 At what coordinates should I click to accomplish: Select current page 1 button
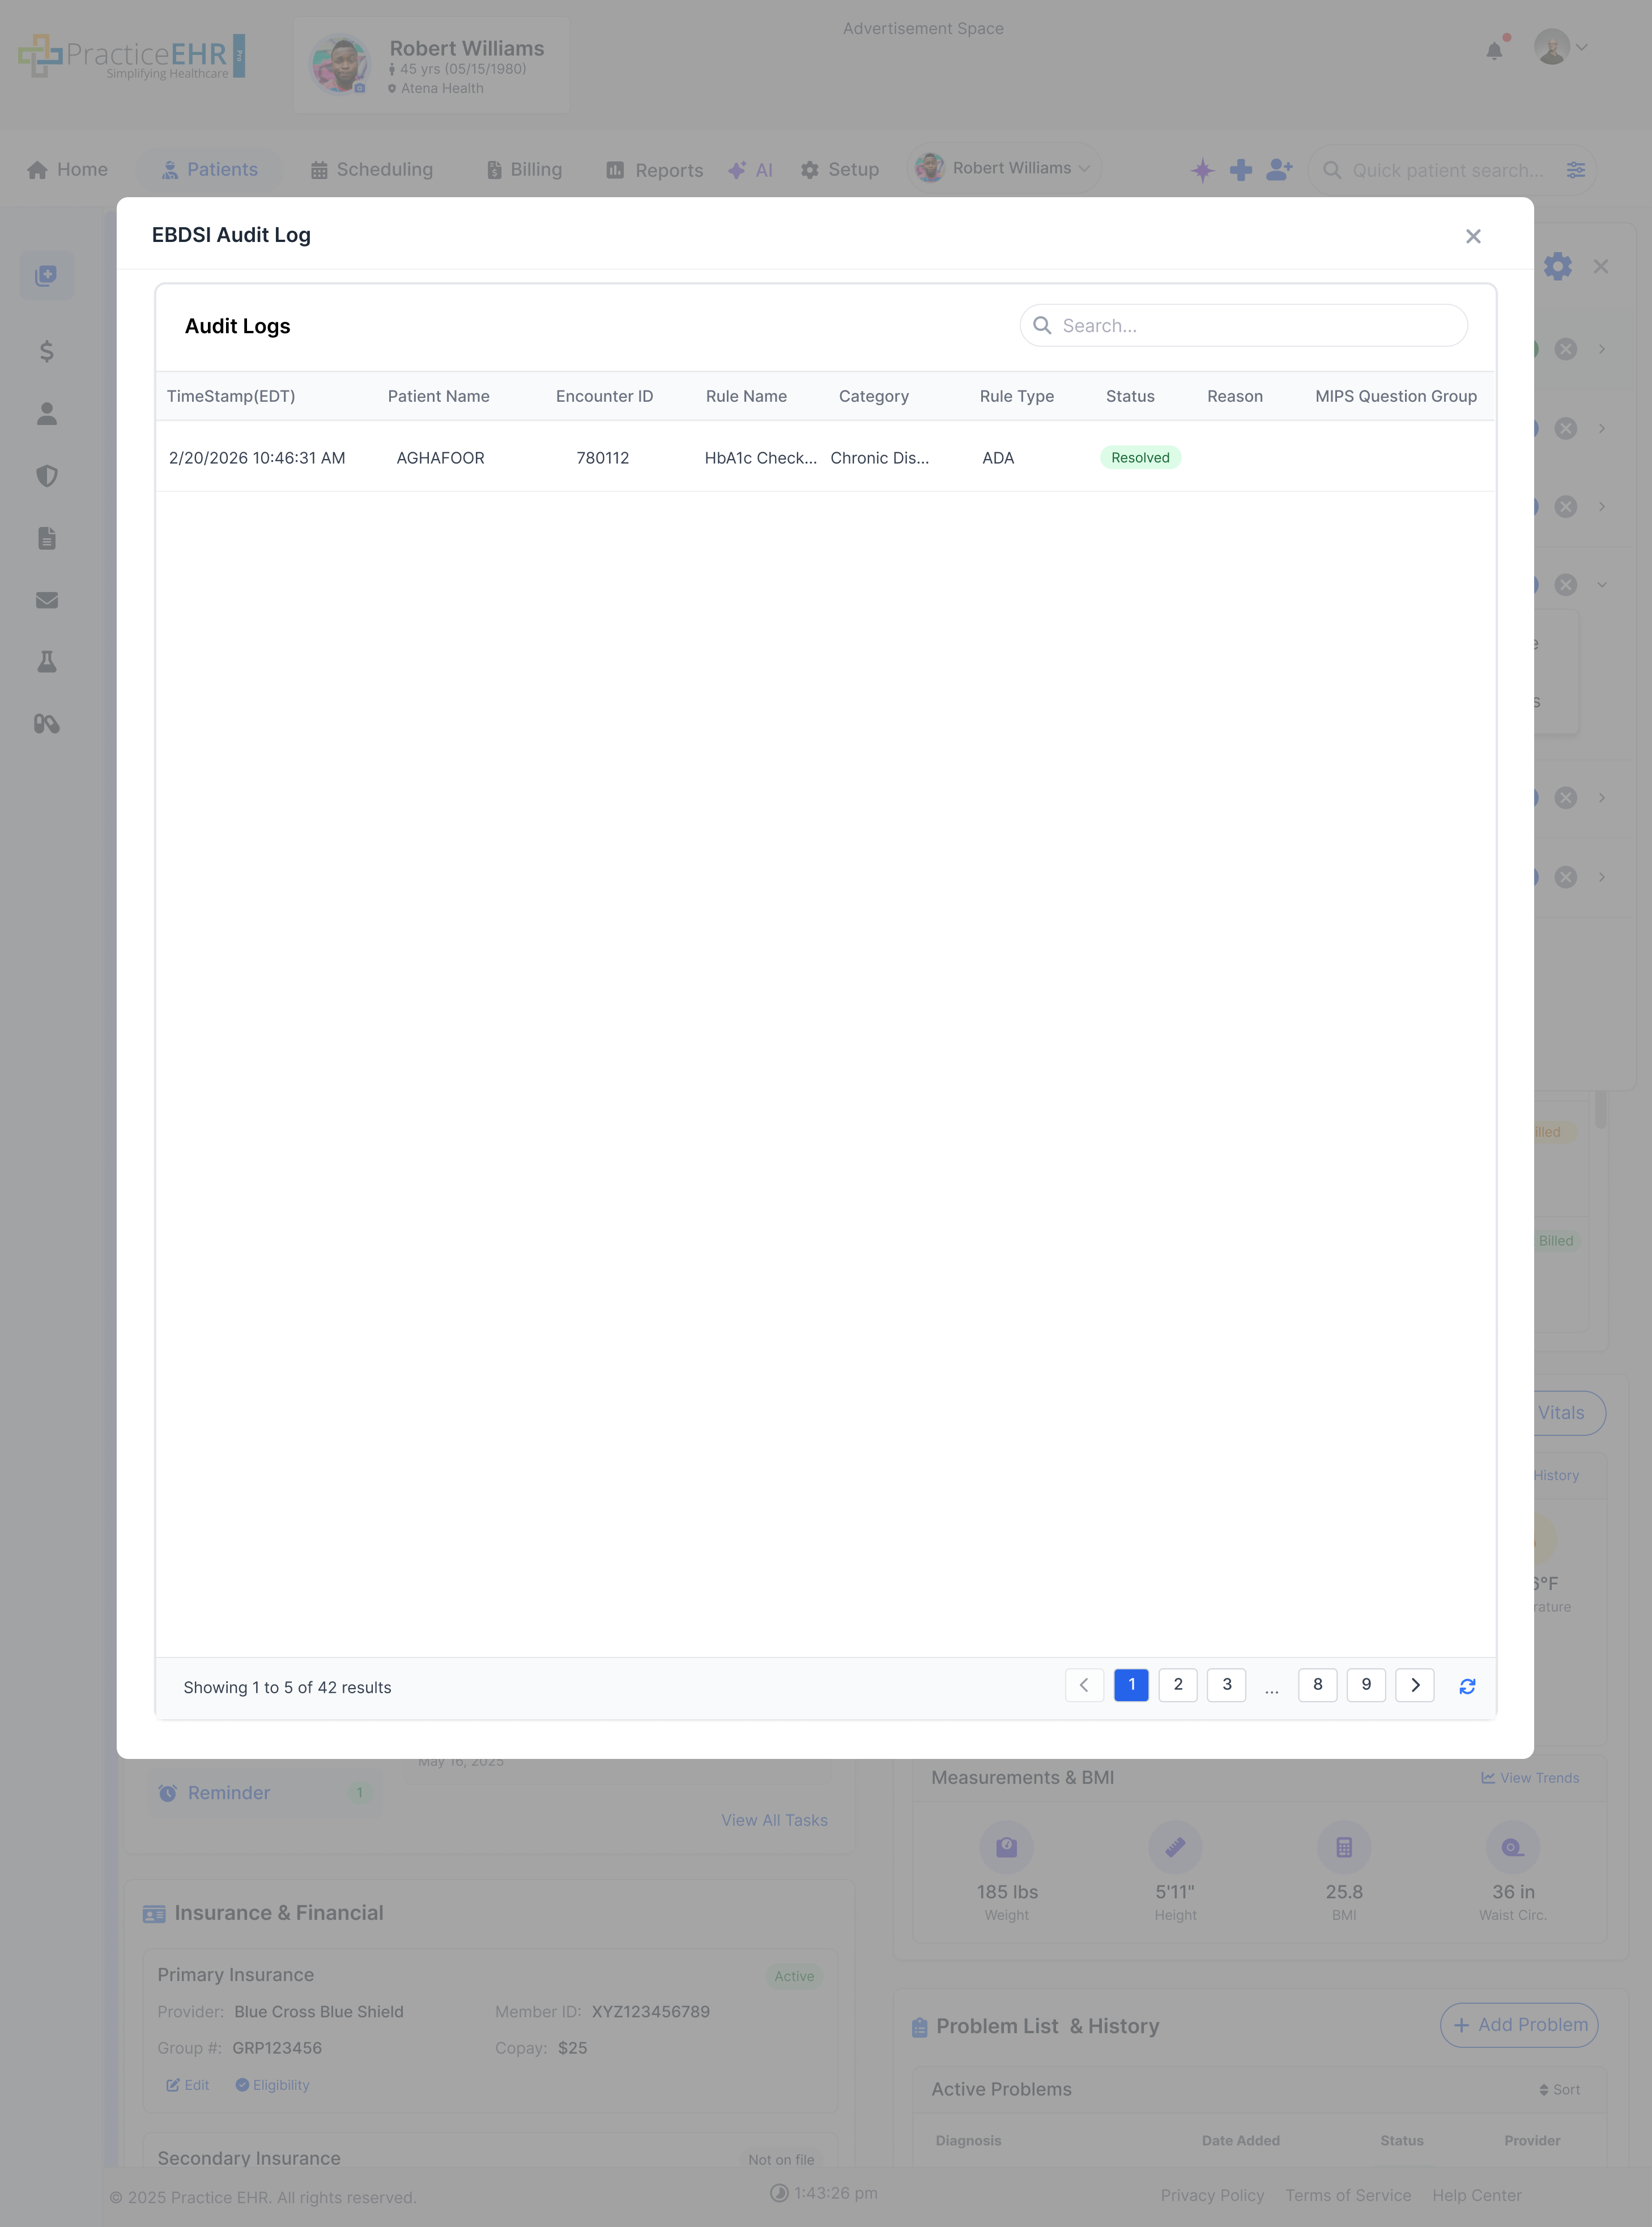pos(1131,1685)
